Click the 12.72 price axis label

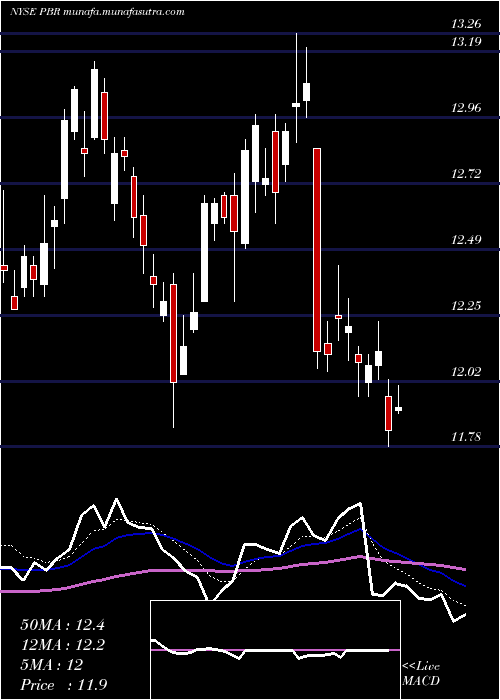466,174
